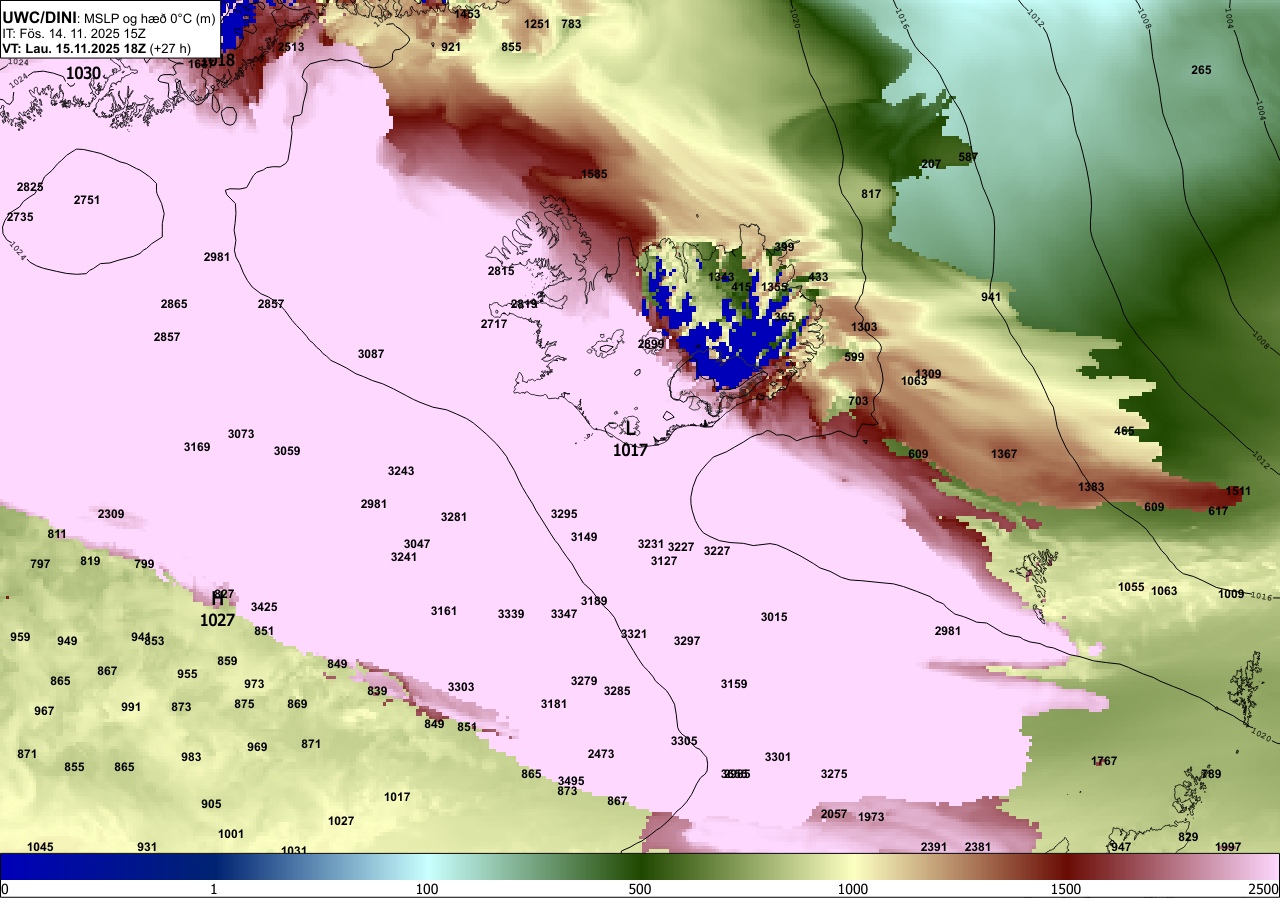Click the height value 3347

pyautogui.click(x=564, y=614)
